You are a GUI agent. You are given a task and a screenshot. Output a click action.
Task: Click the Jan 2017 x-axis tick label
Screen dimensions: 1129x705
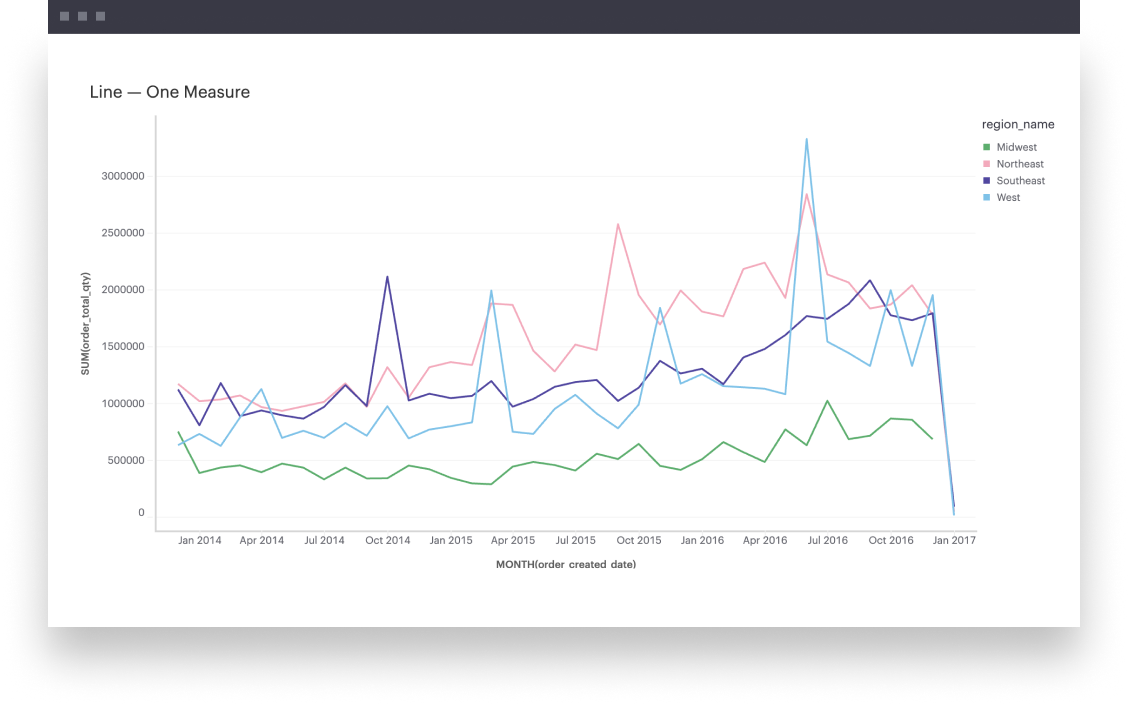tap(953, 541)
